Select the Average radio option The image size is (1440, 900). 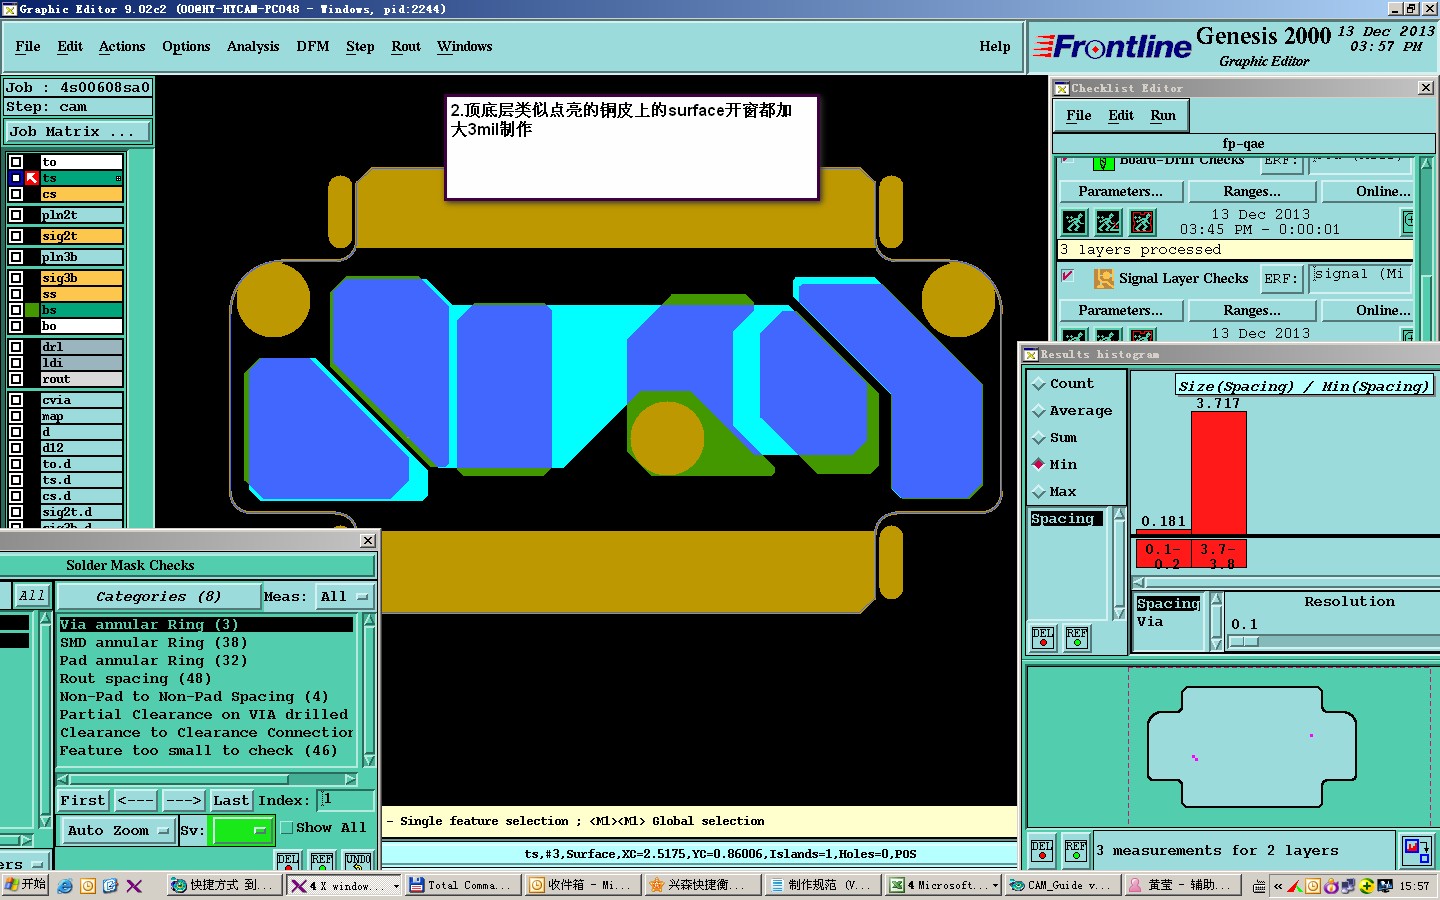(x=1039, y=411)
